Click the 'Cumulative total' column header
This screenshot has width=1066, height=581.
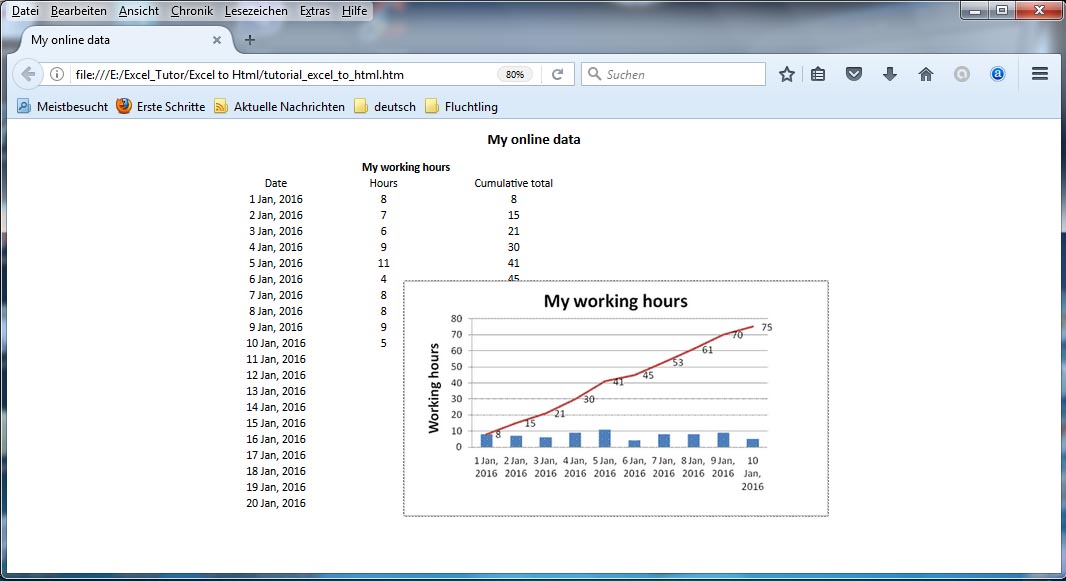click(x=513, y=183)
